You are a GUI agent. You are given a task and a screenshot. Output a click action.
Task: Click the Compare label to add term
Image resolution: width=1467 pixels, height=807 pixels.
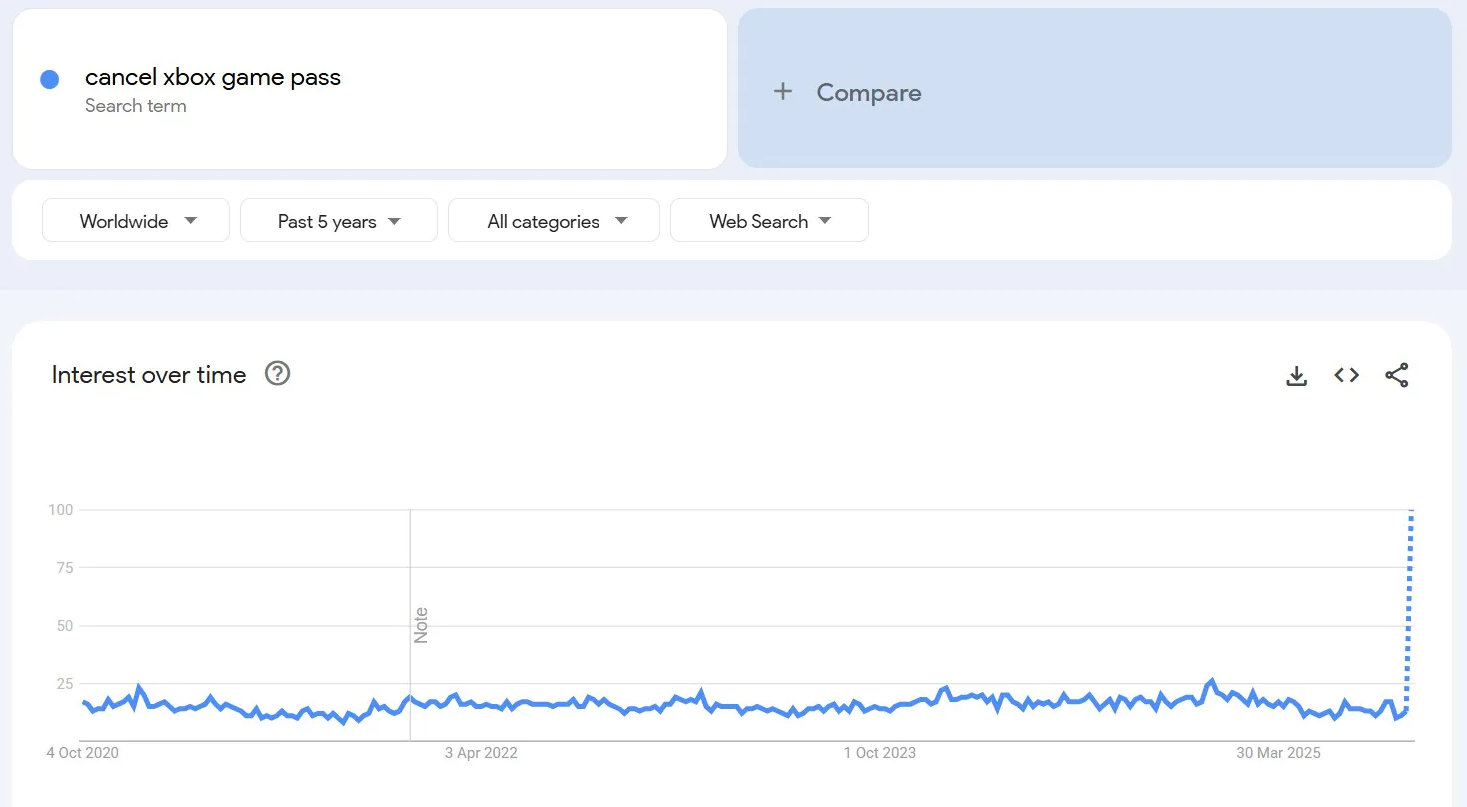[x=868, y=93]
